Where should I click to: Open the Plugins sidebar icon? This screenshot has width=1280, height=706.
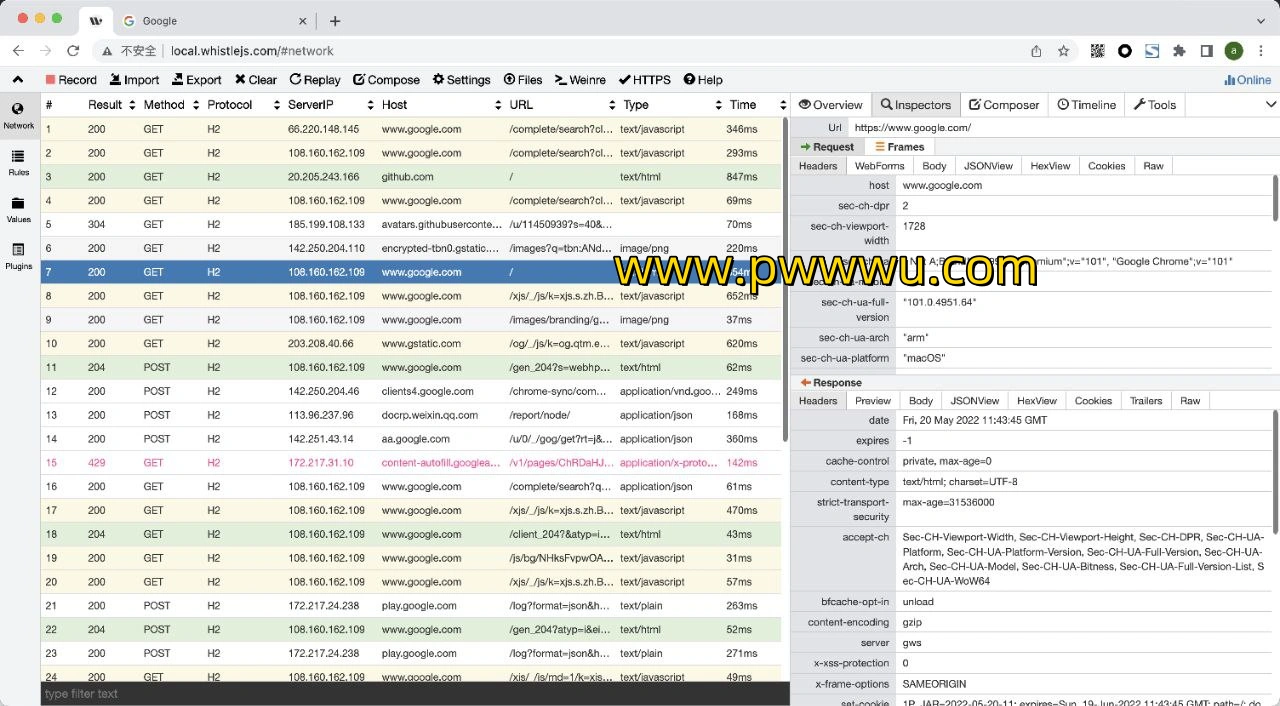click(18, 257)
